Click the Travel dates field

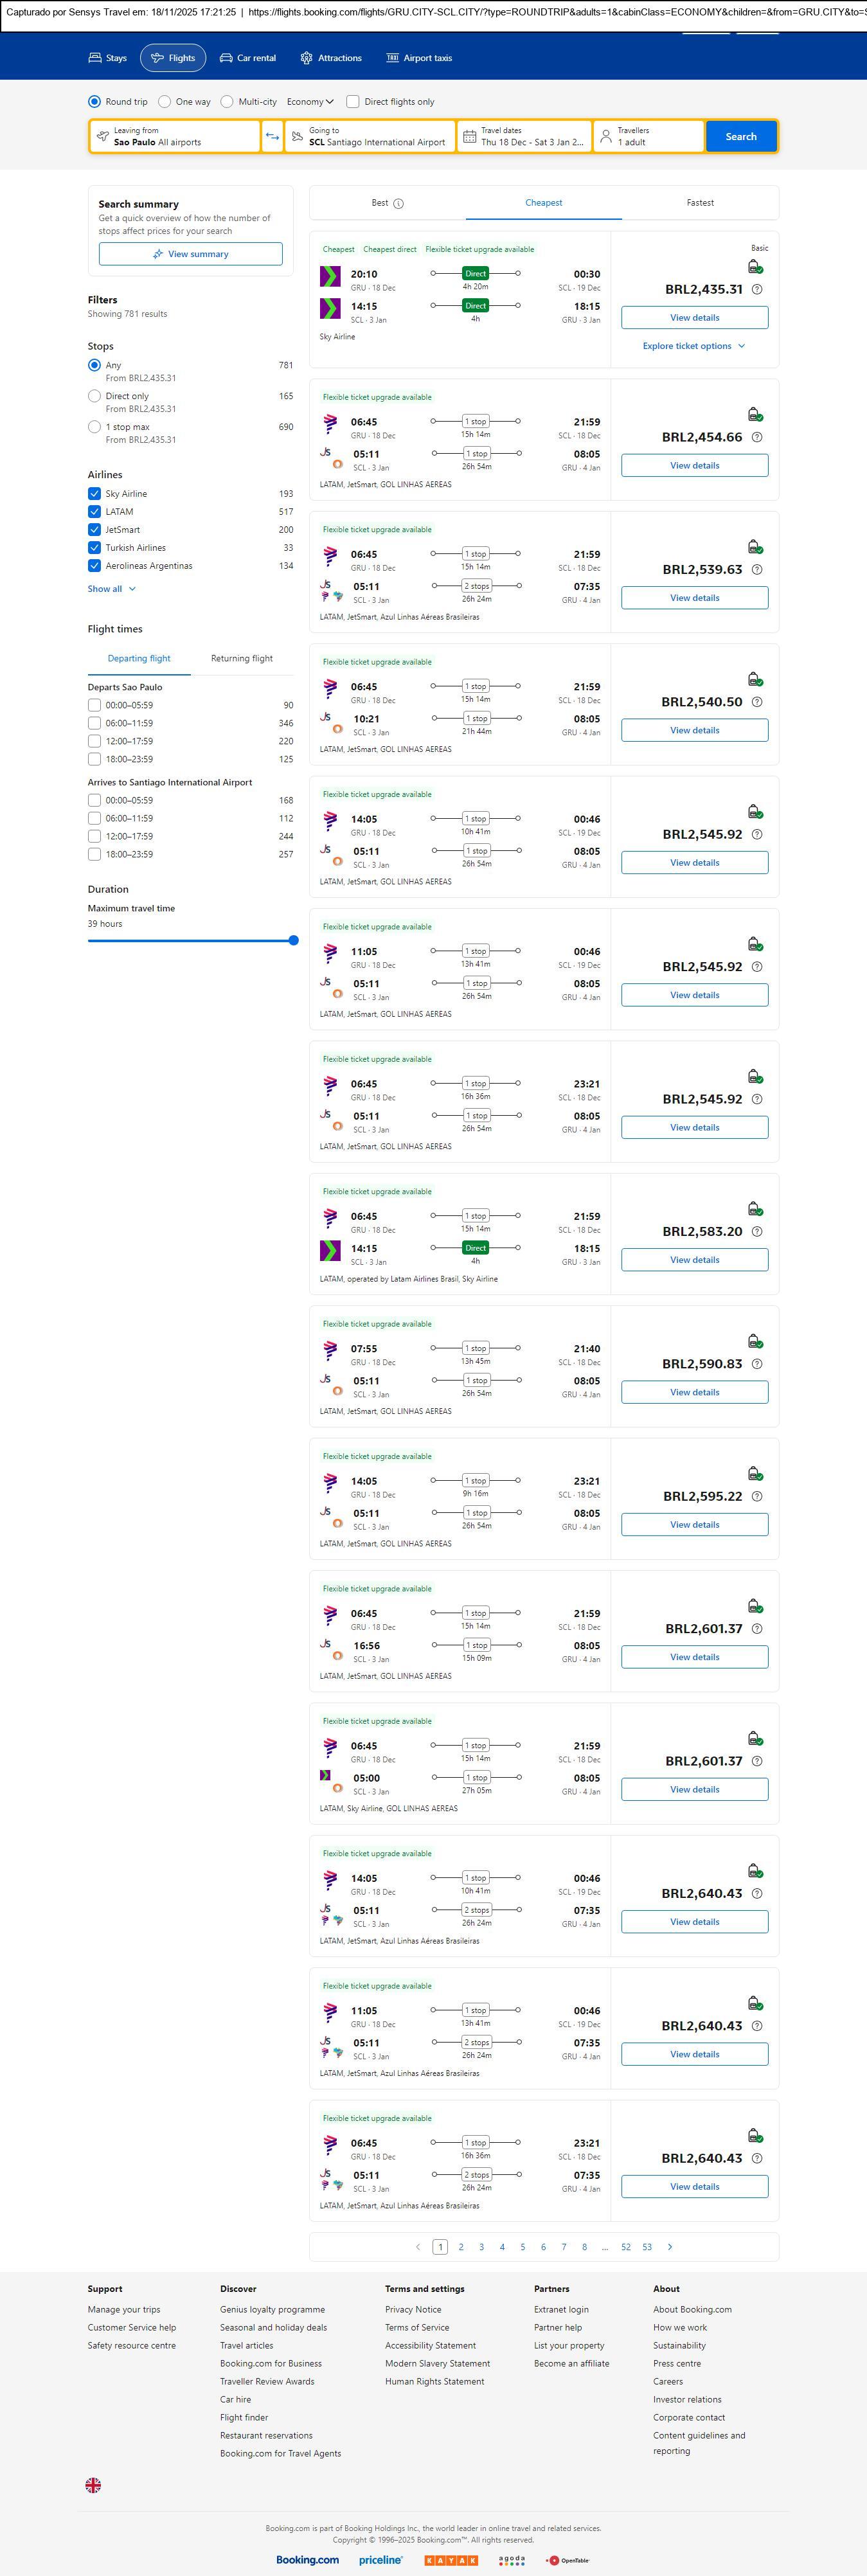[x=524, y=137]
